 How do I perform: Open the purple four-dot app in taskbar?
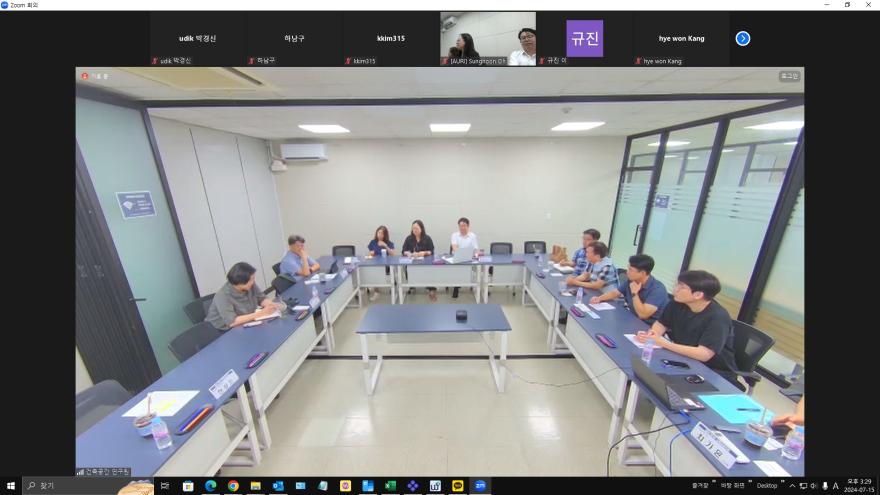coord(412,485)
